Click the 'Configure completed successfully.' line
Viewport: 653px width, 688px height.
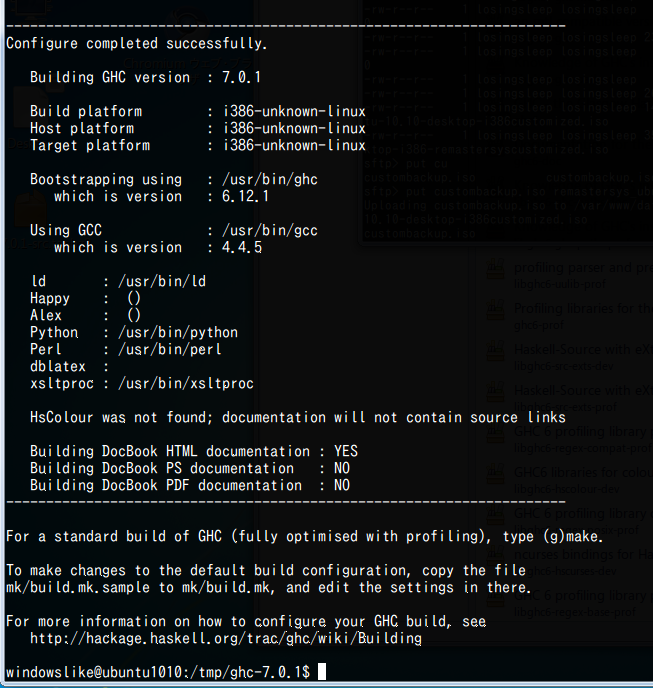(136, 43)
